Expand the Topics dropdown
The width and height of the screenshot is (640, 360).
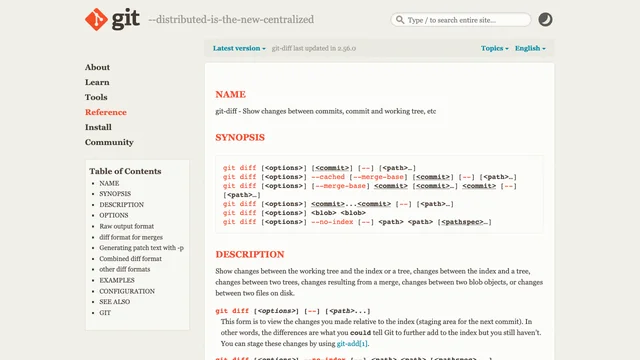(x=494, y=48)
